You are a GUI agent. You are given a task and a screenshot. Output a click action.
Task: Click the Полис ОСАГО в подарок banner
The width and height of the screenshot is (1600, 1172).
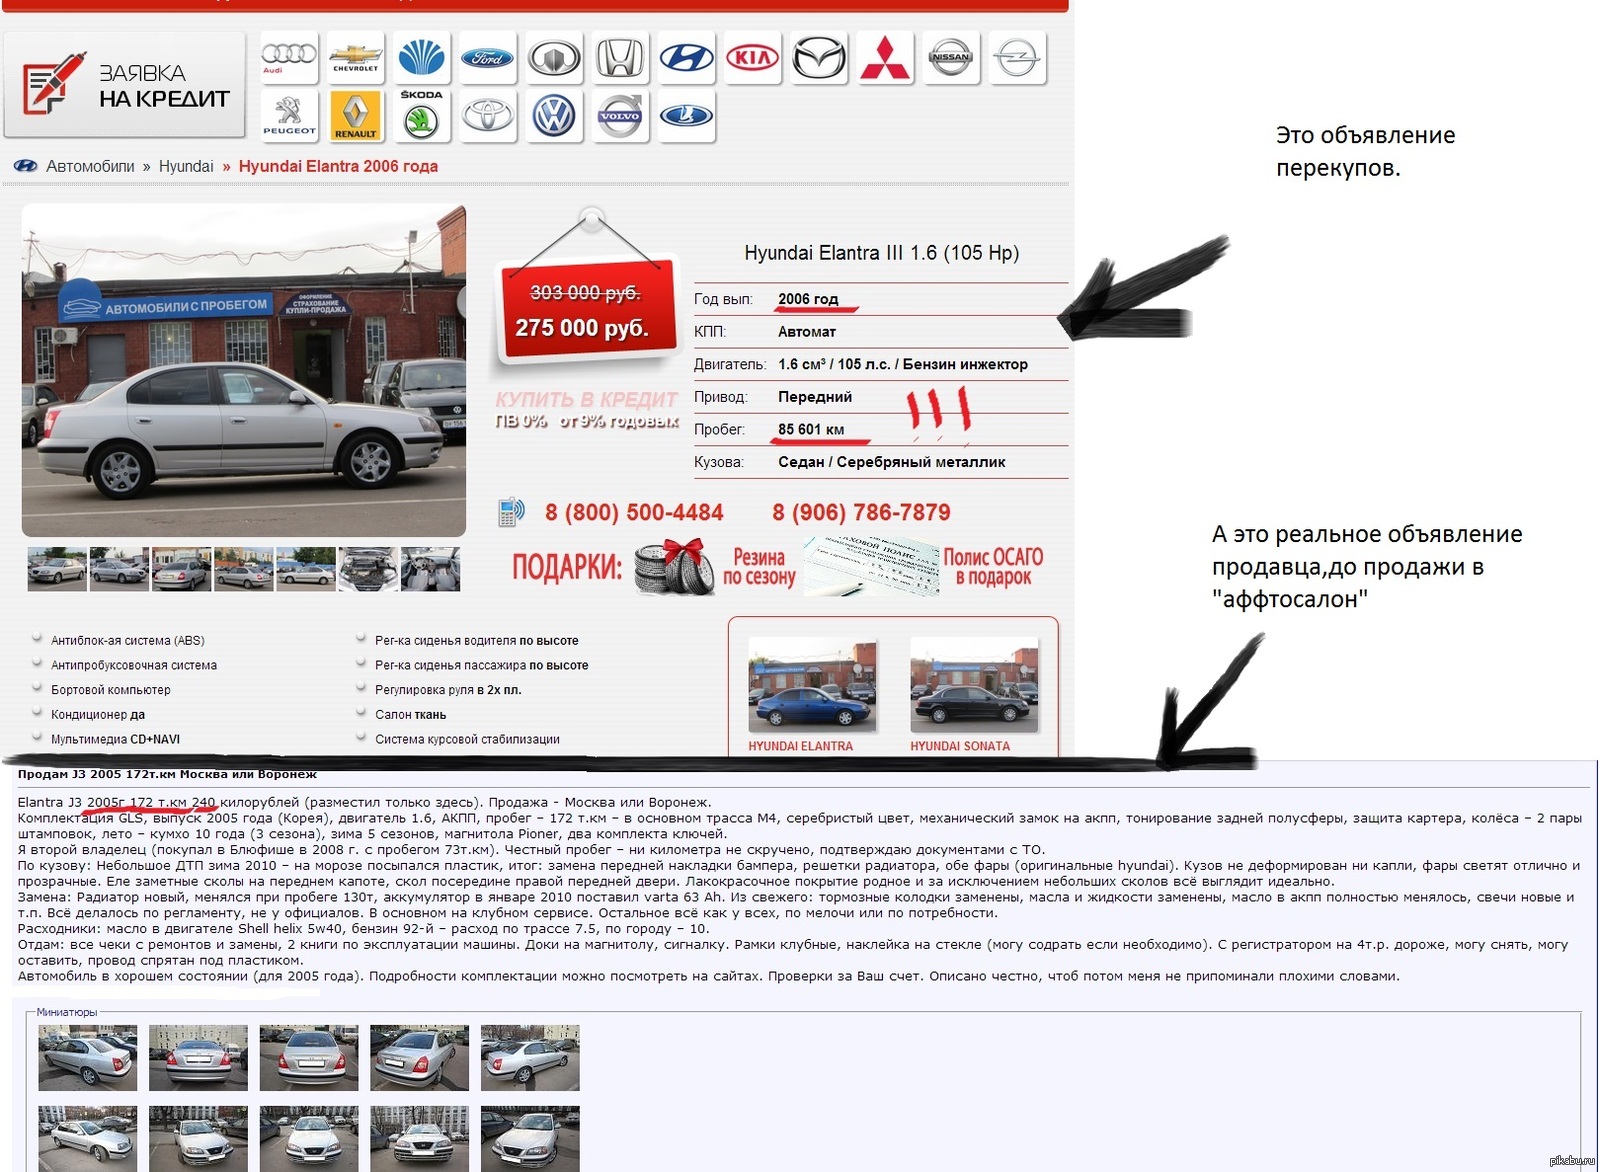pyautogui.click(x=924, y=567)
